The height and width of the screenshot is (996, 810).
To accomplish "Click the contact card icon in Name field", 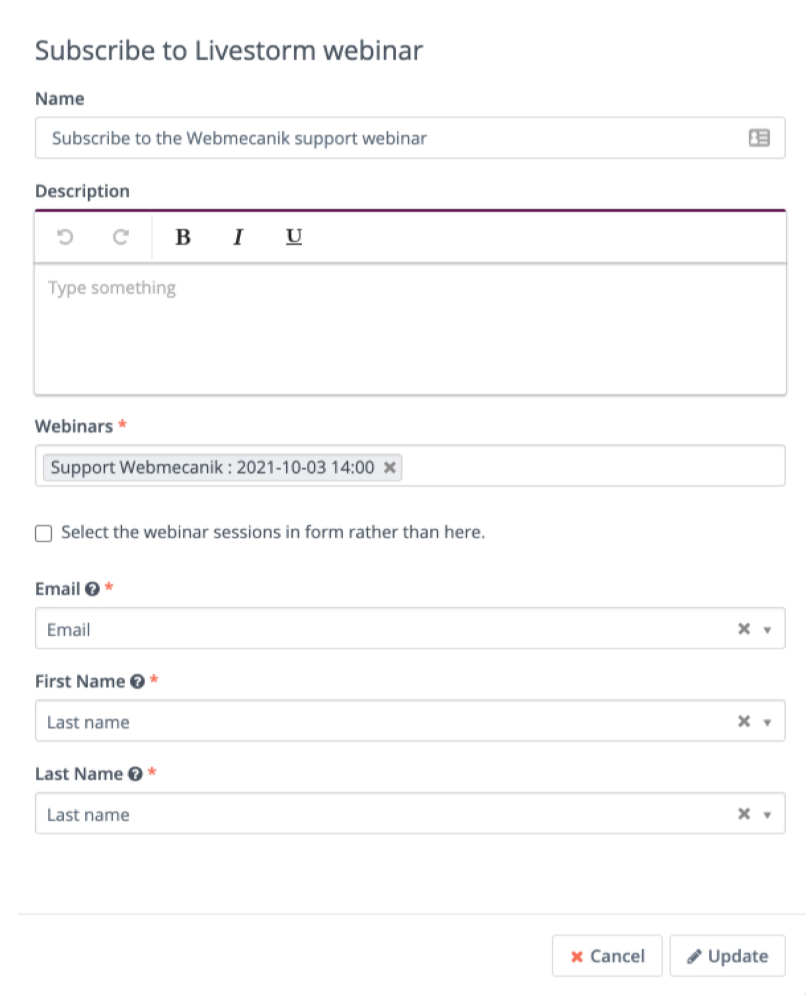I will pyautogui.click(x=759, y=138).
